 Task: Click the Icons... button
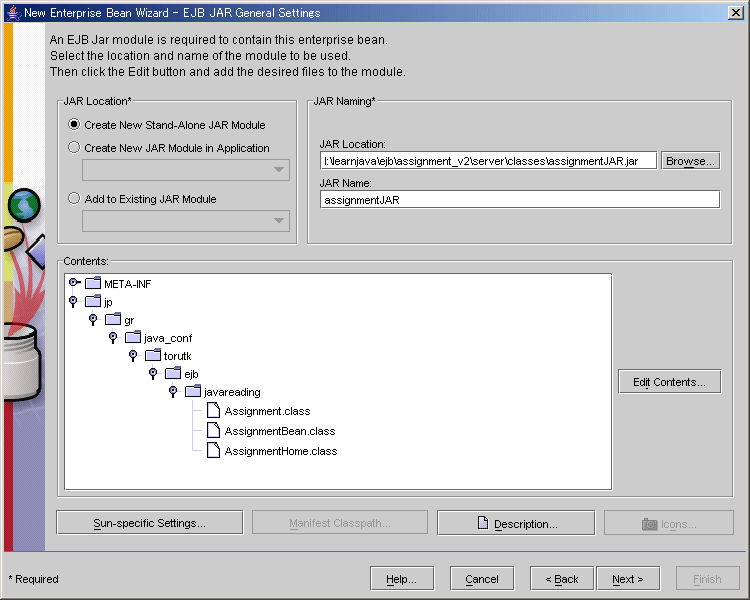click(669, 523)
